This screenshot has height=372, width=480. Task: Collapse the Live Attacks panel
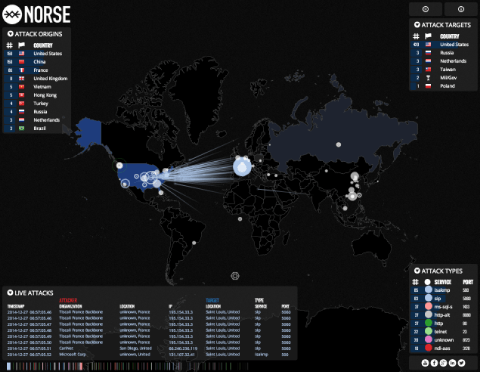[x=10, y=293]
